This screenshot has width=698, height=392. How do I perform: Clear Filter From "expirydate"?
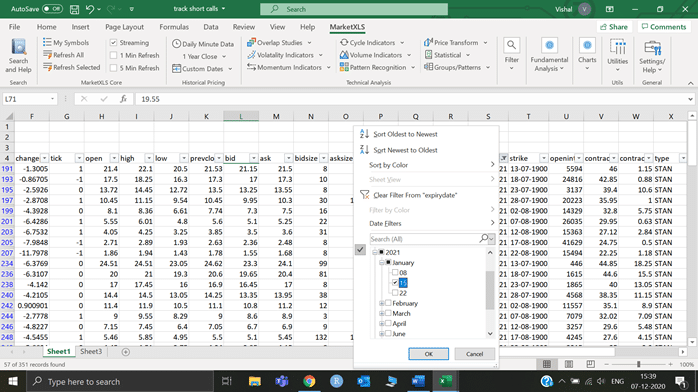pos(415,195)
